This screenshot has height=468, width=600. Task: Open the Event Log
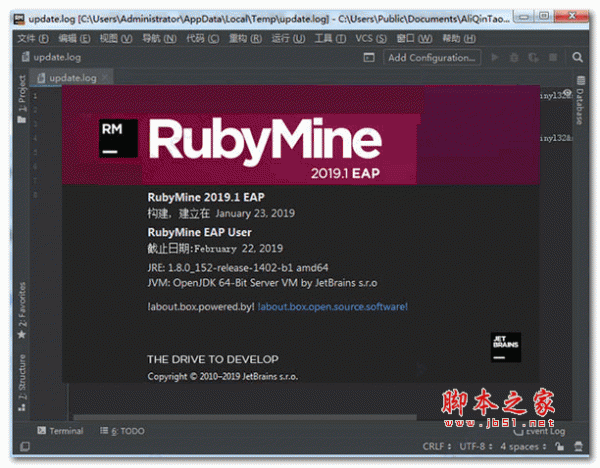tap(540, 432)
